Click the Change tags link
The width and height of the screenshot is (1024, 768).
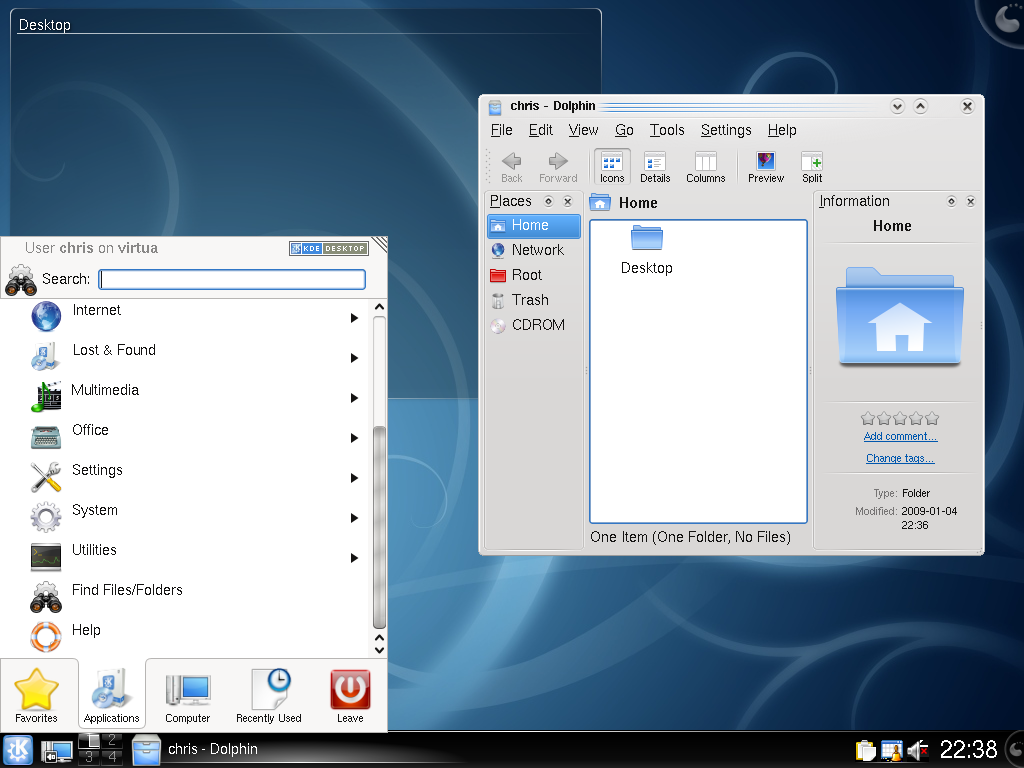900,458
